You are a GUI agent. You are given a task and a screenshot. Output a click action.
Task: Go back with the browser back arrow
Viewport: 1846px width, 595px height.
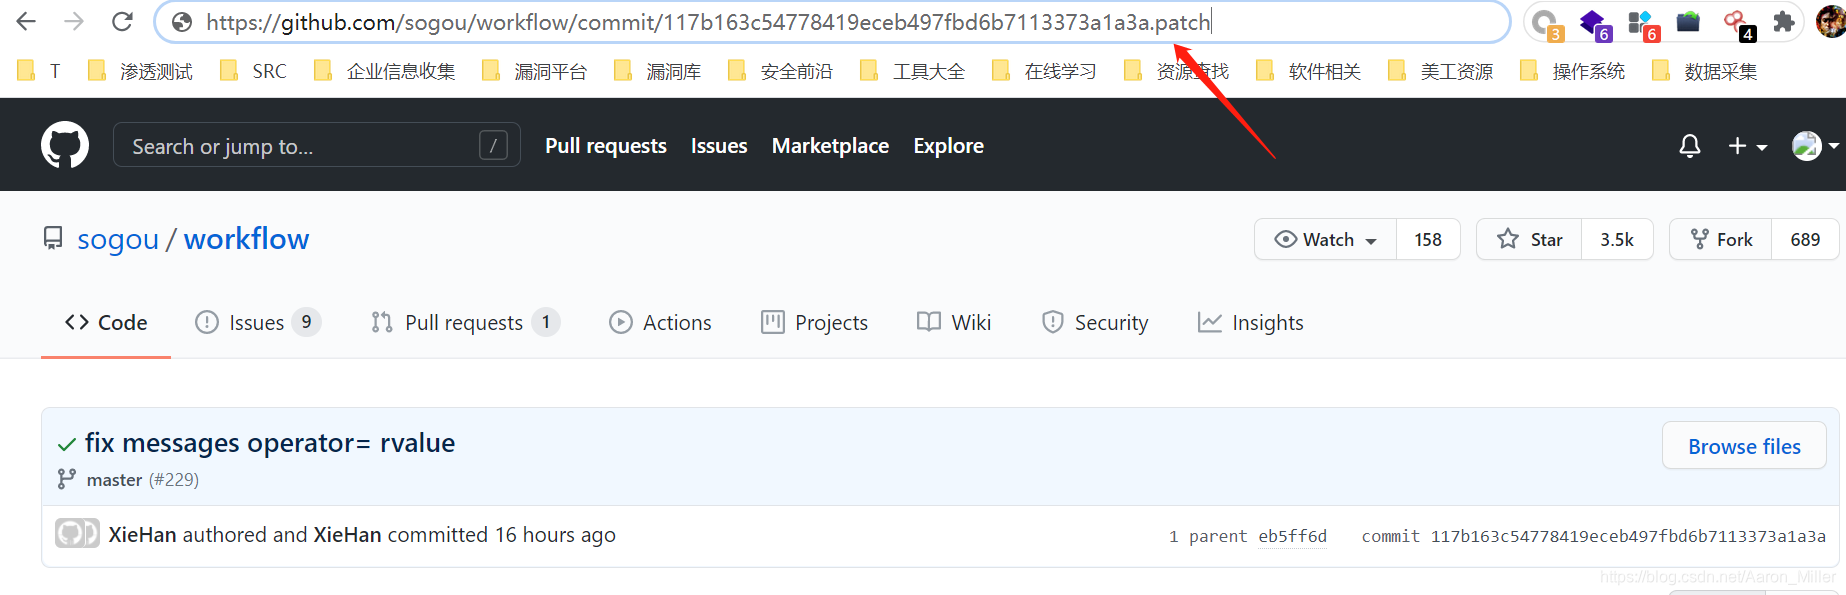26,21
